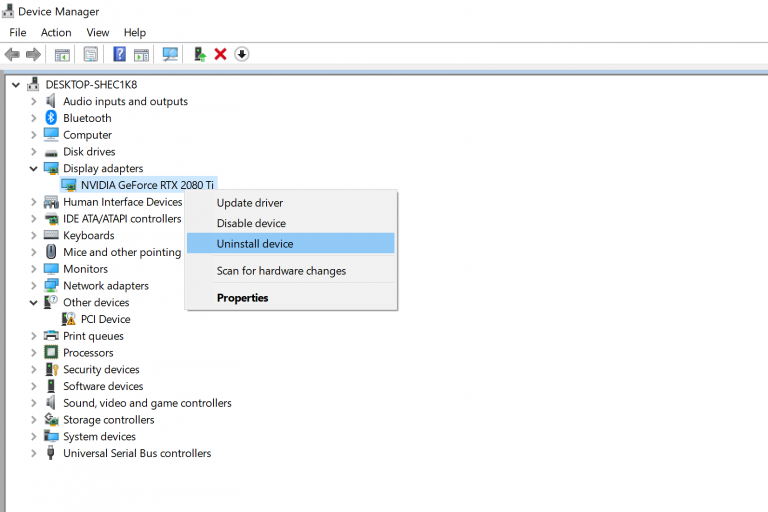768x512 pixels.
Task: Collapse the Other devices category
Action: point(34,302)
